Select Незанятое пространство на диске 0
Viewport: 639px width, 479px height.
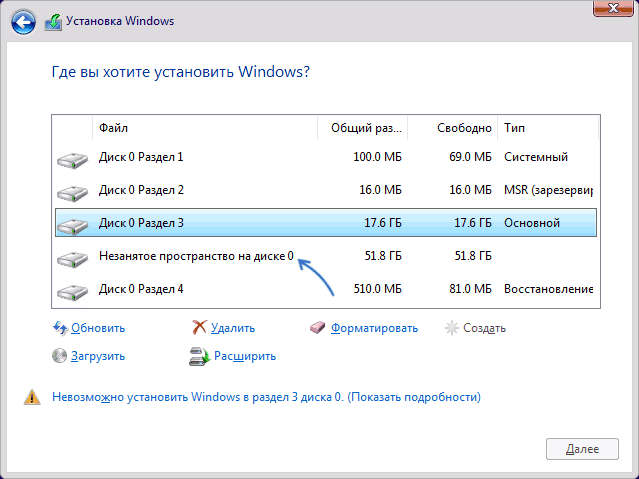(x=196, y=256)
